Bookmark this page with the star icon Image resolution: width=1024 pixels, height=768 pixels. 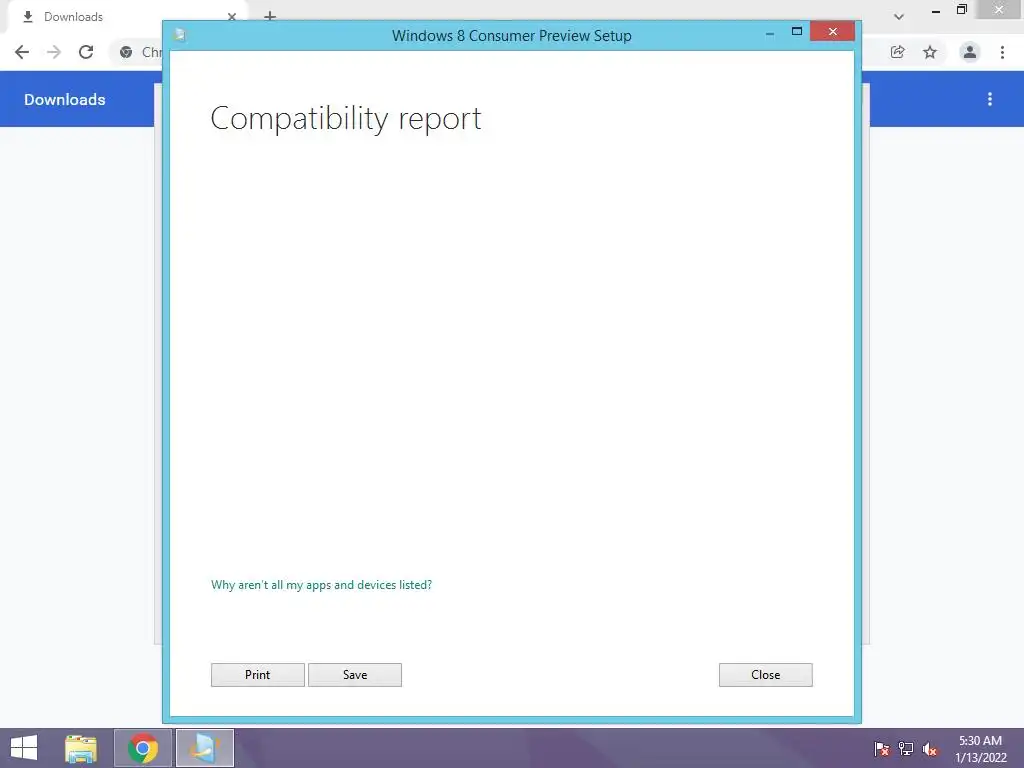[x=930, y=52]
